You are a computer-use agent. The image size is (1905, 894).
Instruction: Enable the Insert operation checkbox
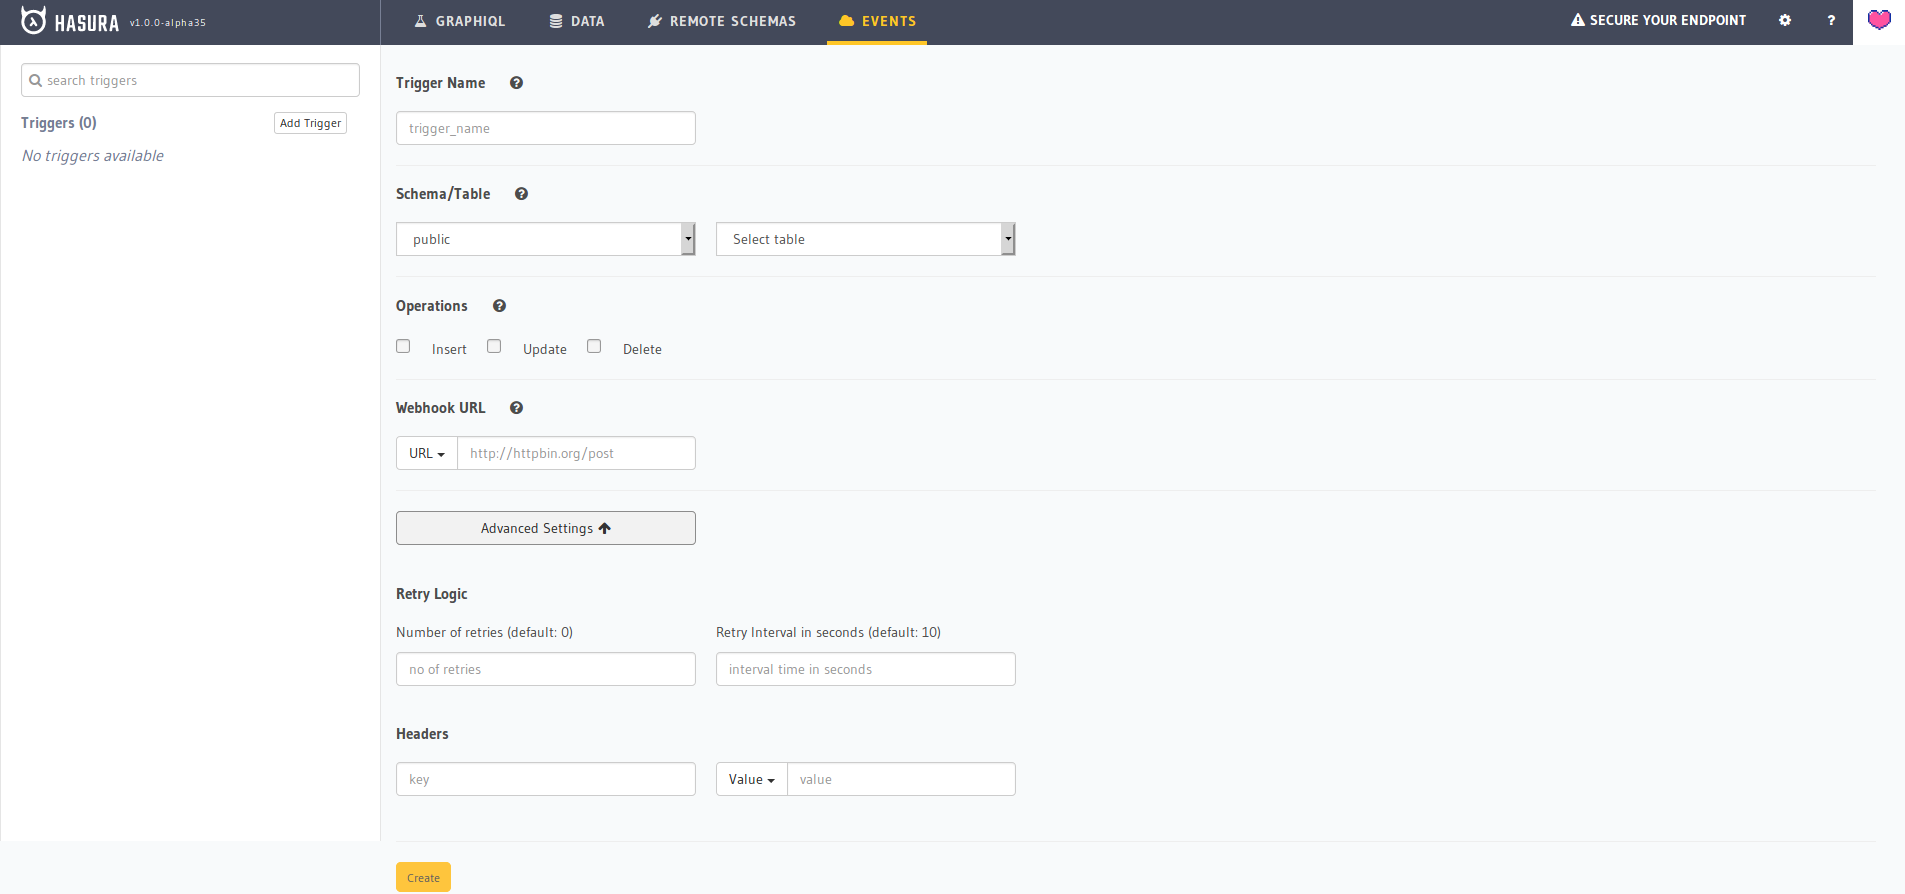point(403,346)
